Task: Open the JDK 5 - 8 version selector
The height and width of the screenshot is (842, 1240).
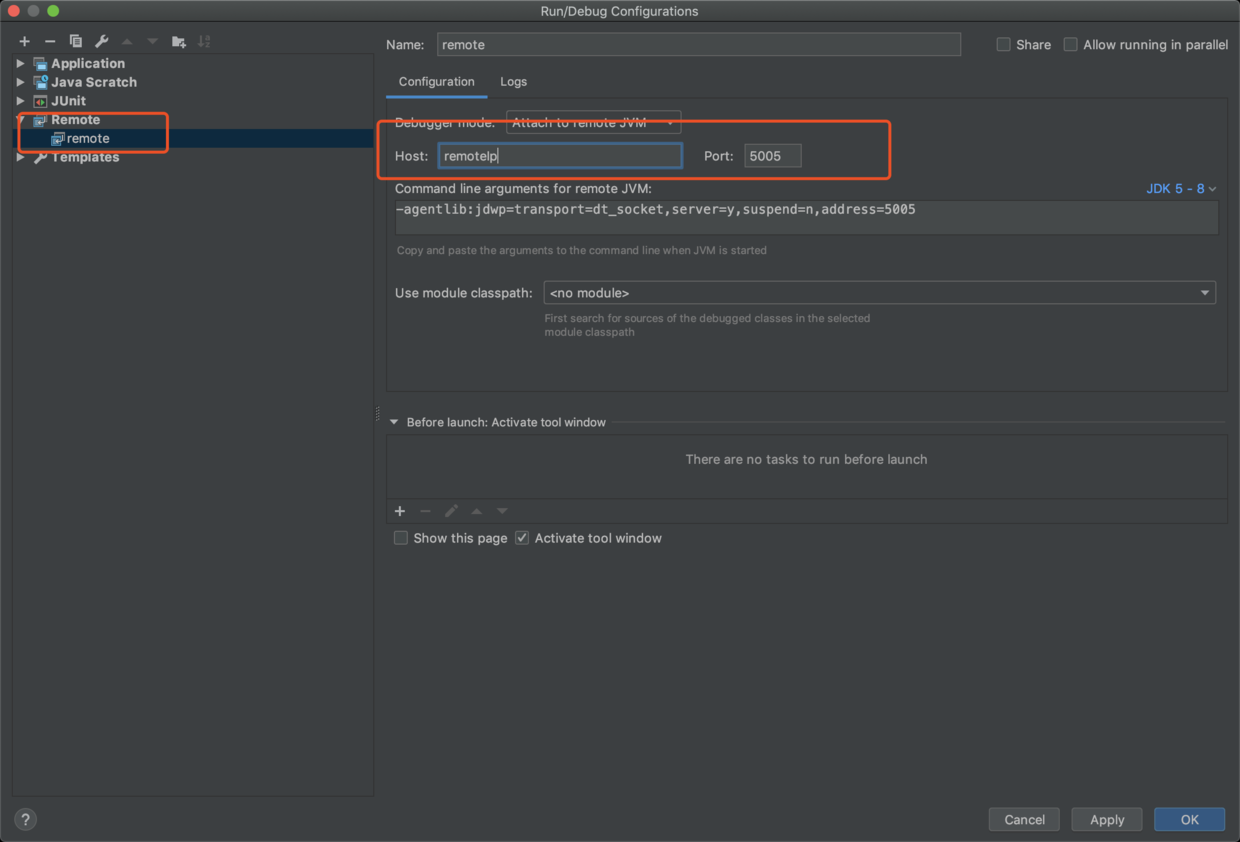Action: coord(1181,189)
